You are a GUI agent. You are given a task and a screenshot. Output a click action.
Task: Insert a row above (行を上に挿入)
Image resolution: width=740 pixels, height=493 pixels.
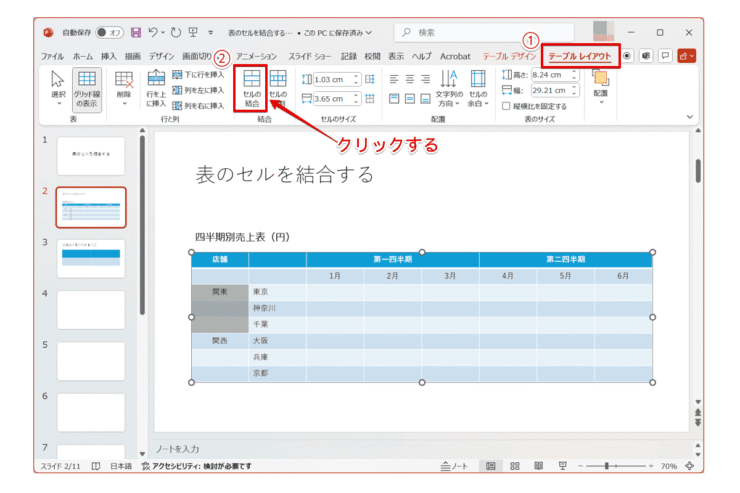156,89
